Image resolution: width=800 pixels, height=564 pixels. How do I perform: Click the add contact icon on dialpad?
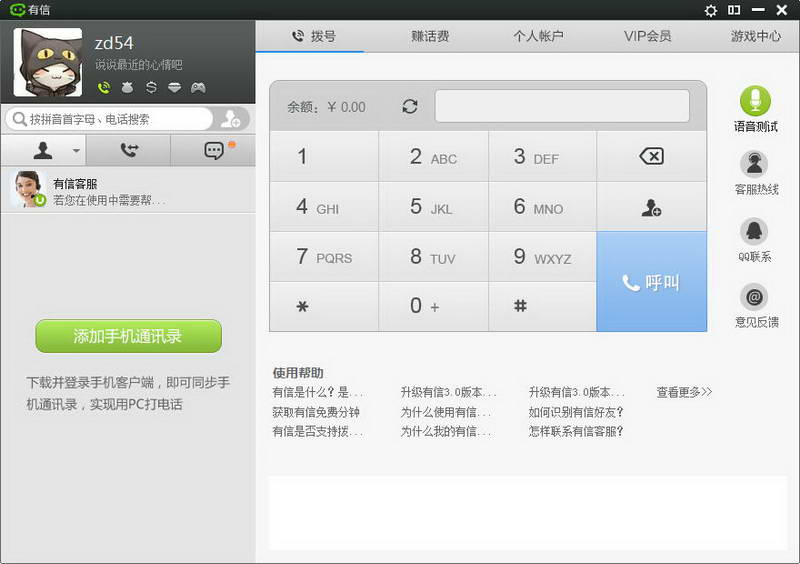[x=651, y=208]
